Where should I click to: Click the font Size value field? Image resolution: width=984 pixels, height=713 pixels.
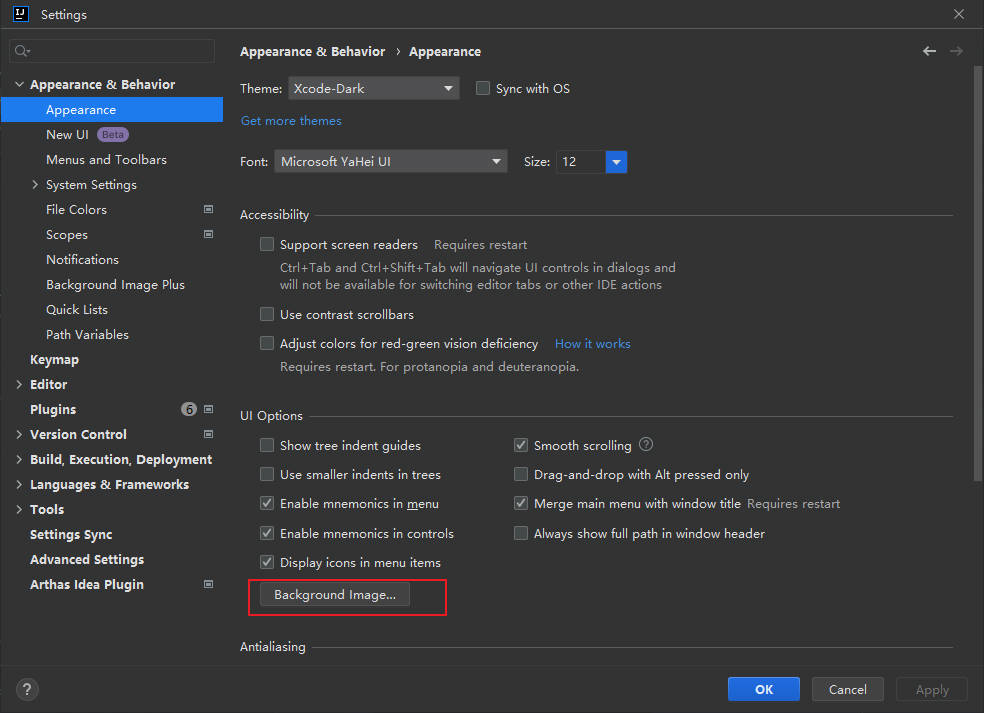point(581,162)
